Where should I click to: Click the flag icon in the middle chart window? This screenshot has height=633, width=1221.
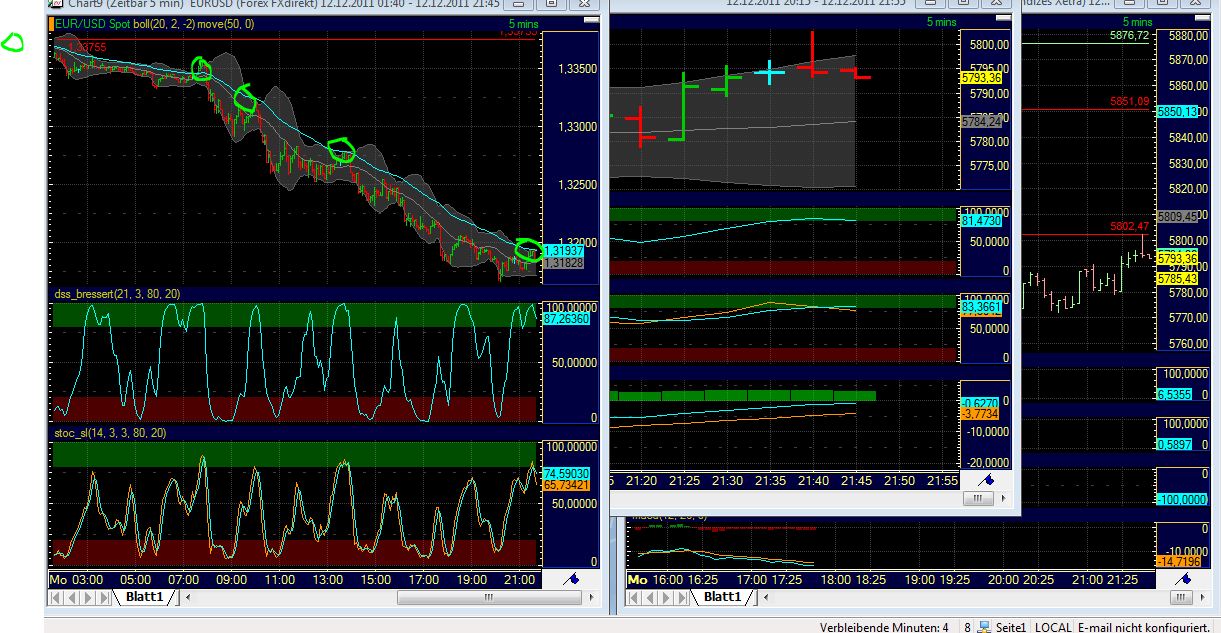pos(988,479)
